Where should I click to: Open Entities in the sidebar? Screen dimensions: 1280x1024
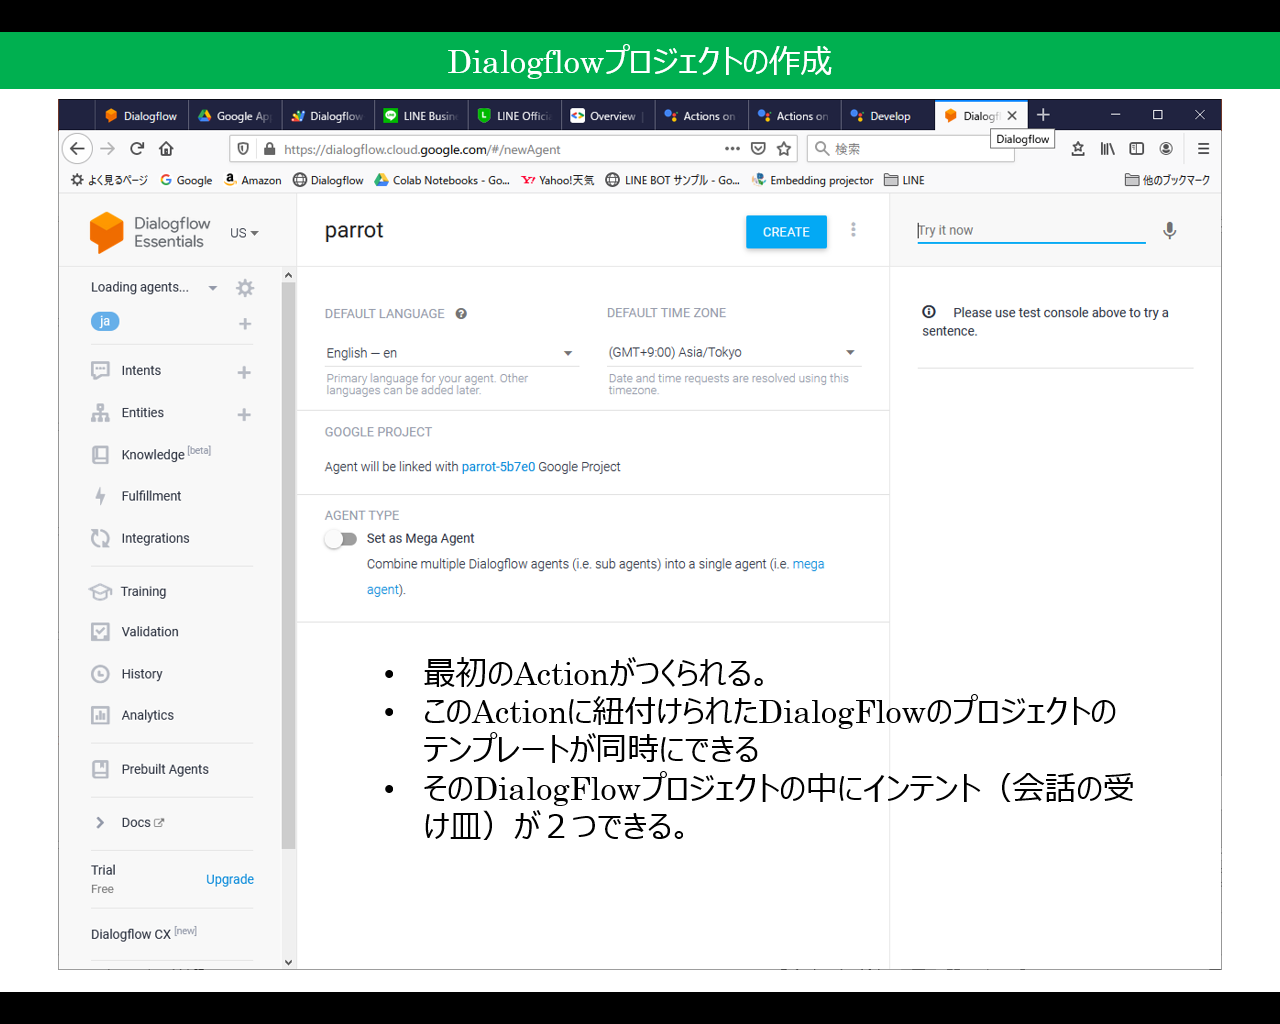pyautogui.click(x=143, y=413)
